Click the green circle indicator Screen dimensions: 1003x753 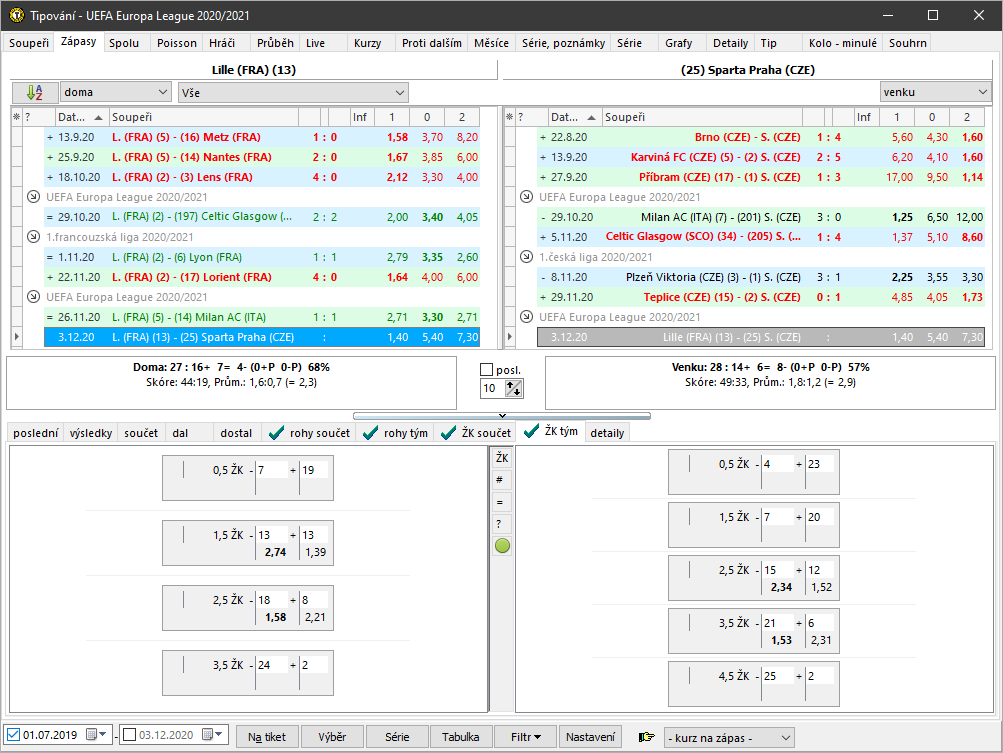point(502,546)
